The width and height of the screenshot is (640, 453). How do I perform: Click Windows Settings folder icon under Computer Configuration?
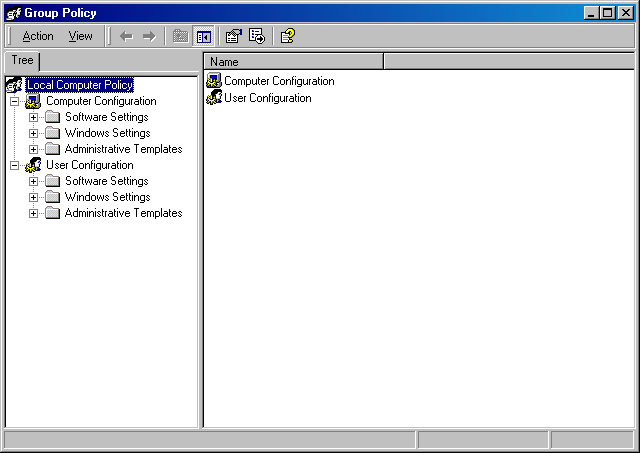click(x=52, y=133)
